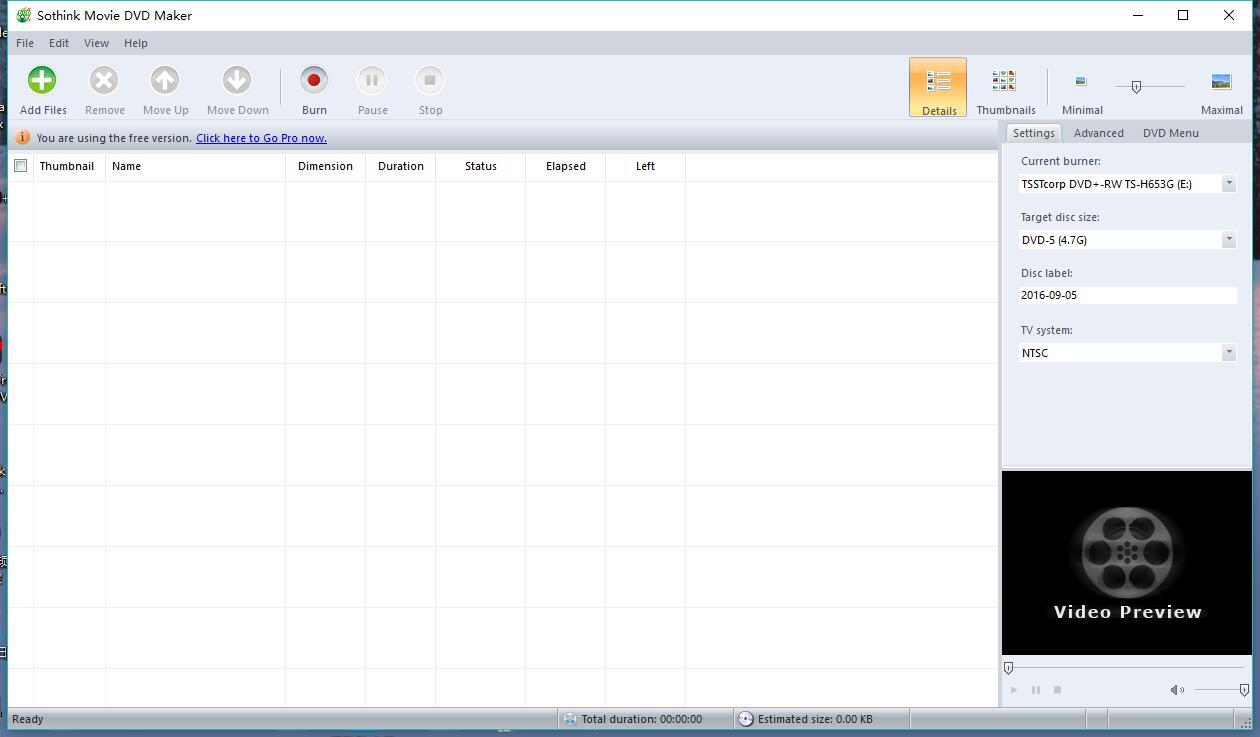Click the preview volume slider handle
The height and width of the screenshot is (737, 1260).
pos(1243,690)
